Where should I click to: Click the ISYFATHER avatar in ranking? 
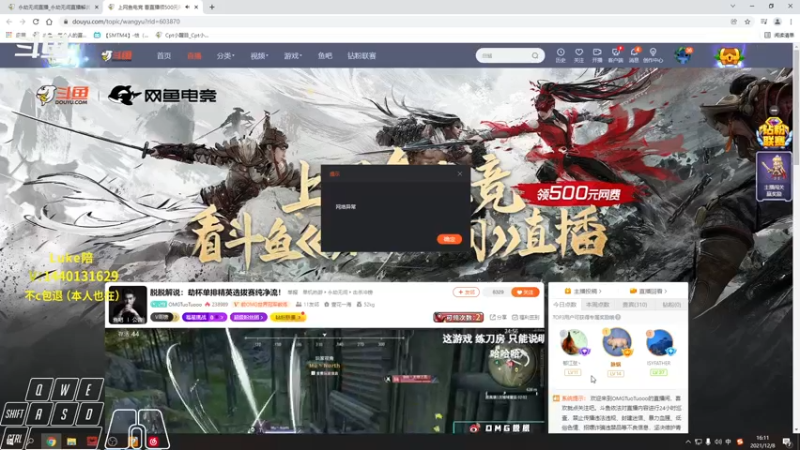(x=659, y=342)
